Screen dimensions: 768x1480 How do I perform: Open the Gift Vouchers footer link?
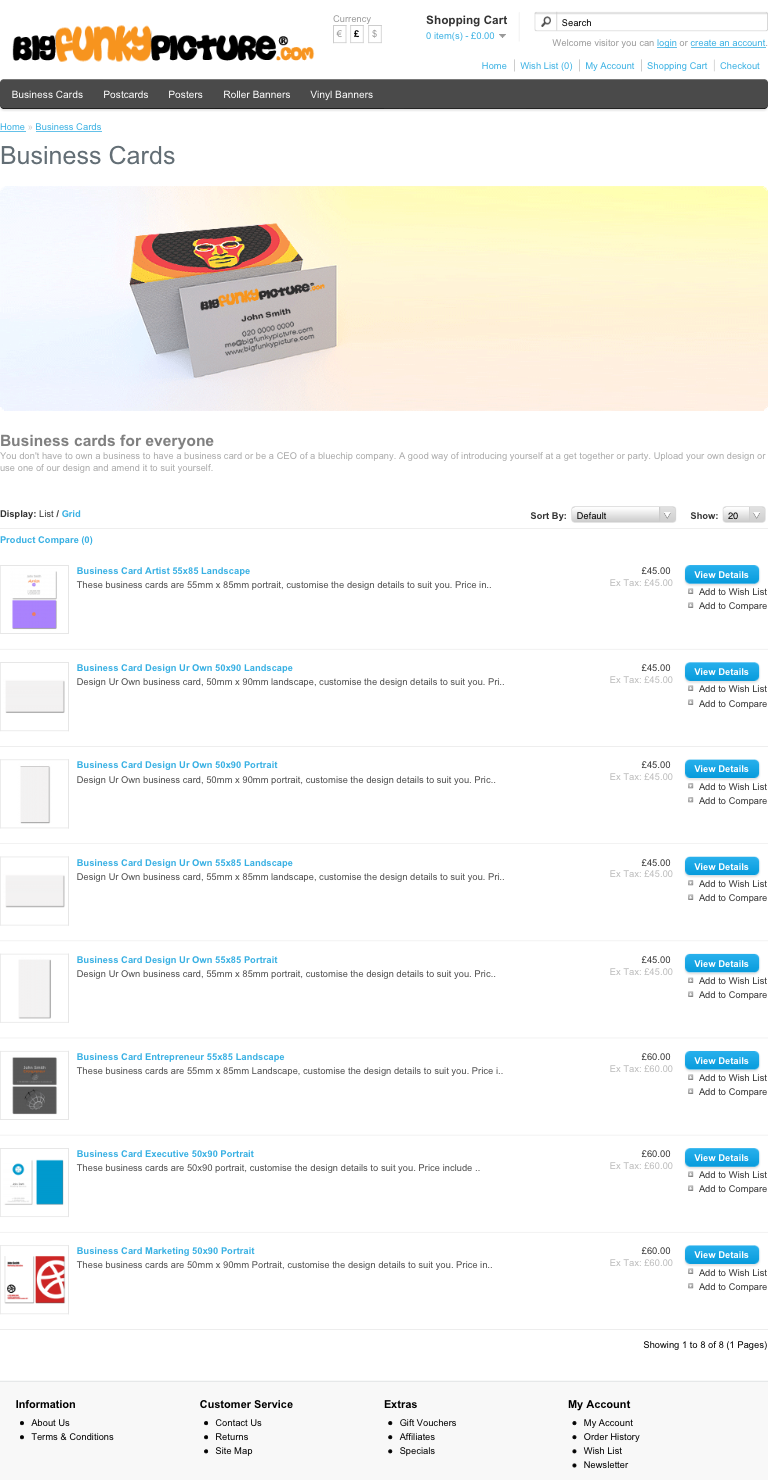(x=427, y=1422)
